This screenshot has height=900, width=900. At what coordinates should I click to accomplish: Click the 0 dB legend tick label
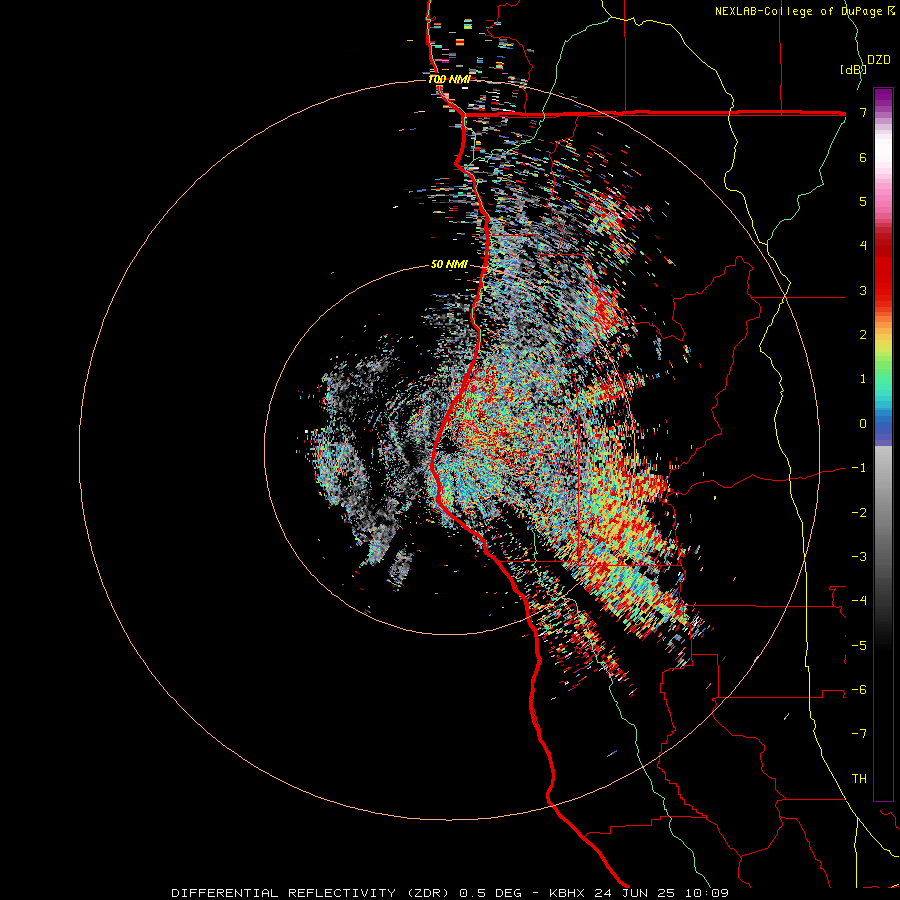click(x=863, y=424)
